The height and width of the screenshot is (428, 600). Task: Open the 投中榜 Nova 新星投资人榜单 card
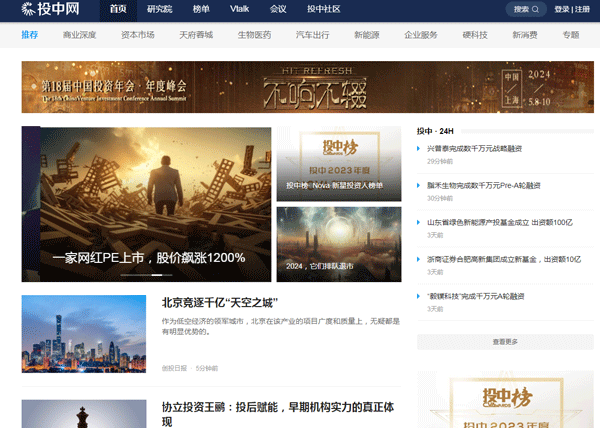point(339,164)
